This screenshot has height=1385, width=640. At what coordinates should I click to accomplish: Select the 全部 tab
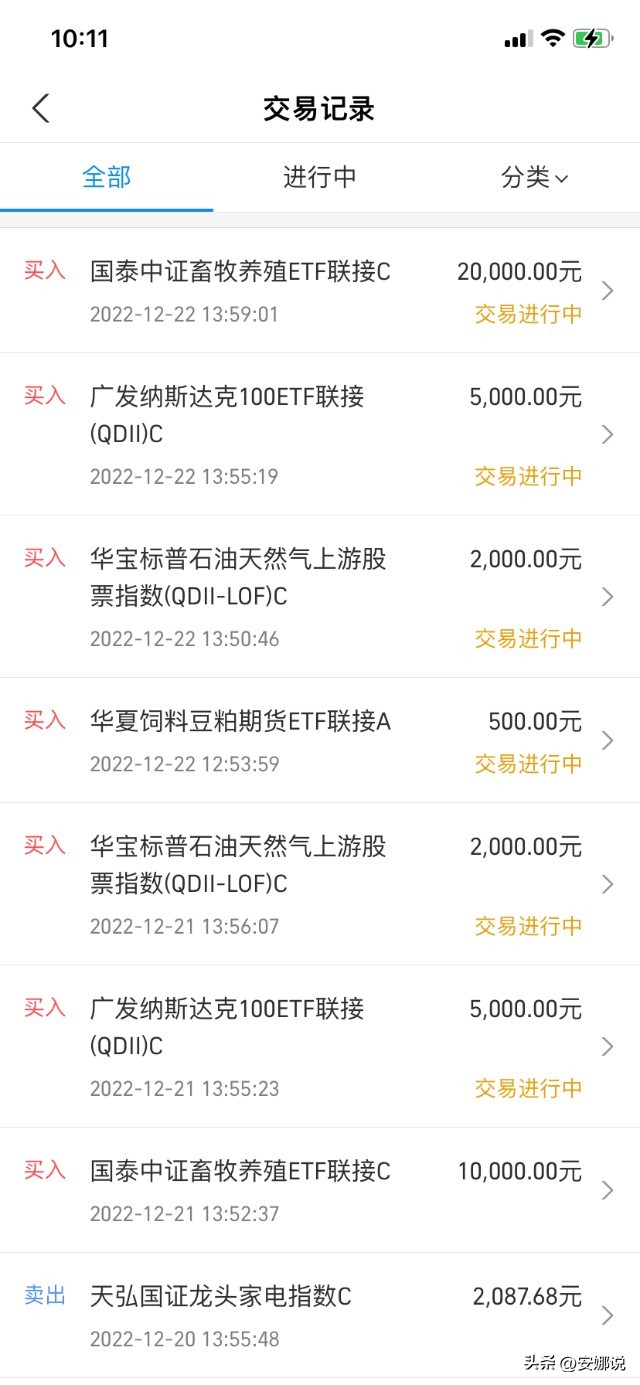(108, 178)
